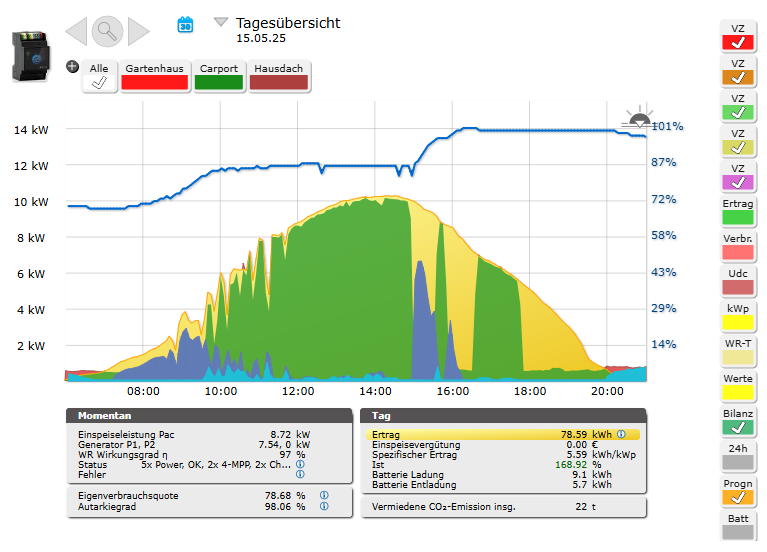This screenshot has height=552, width=767.
Task: Open the Tagesübersicht view dropdown
Action: [221, 22]
